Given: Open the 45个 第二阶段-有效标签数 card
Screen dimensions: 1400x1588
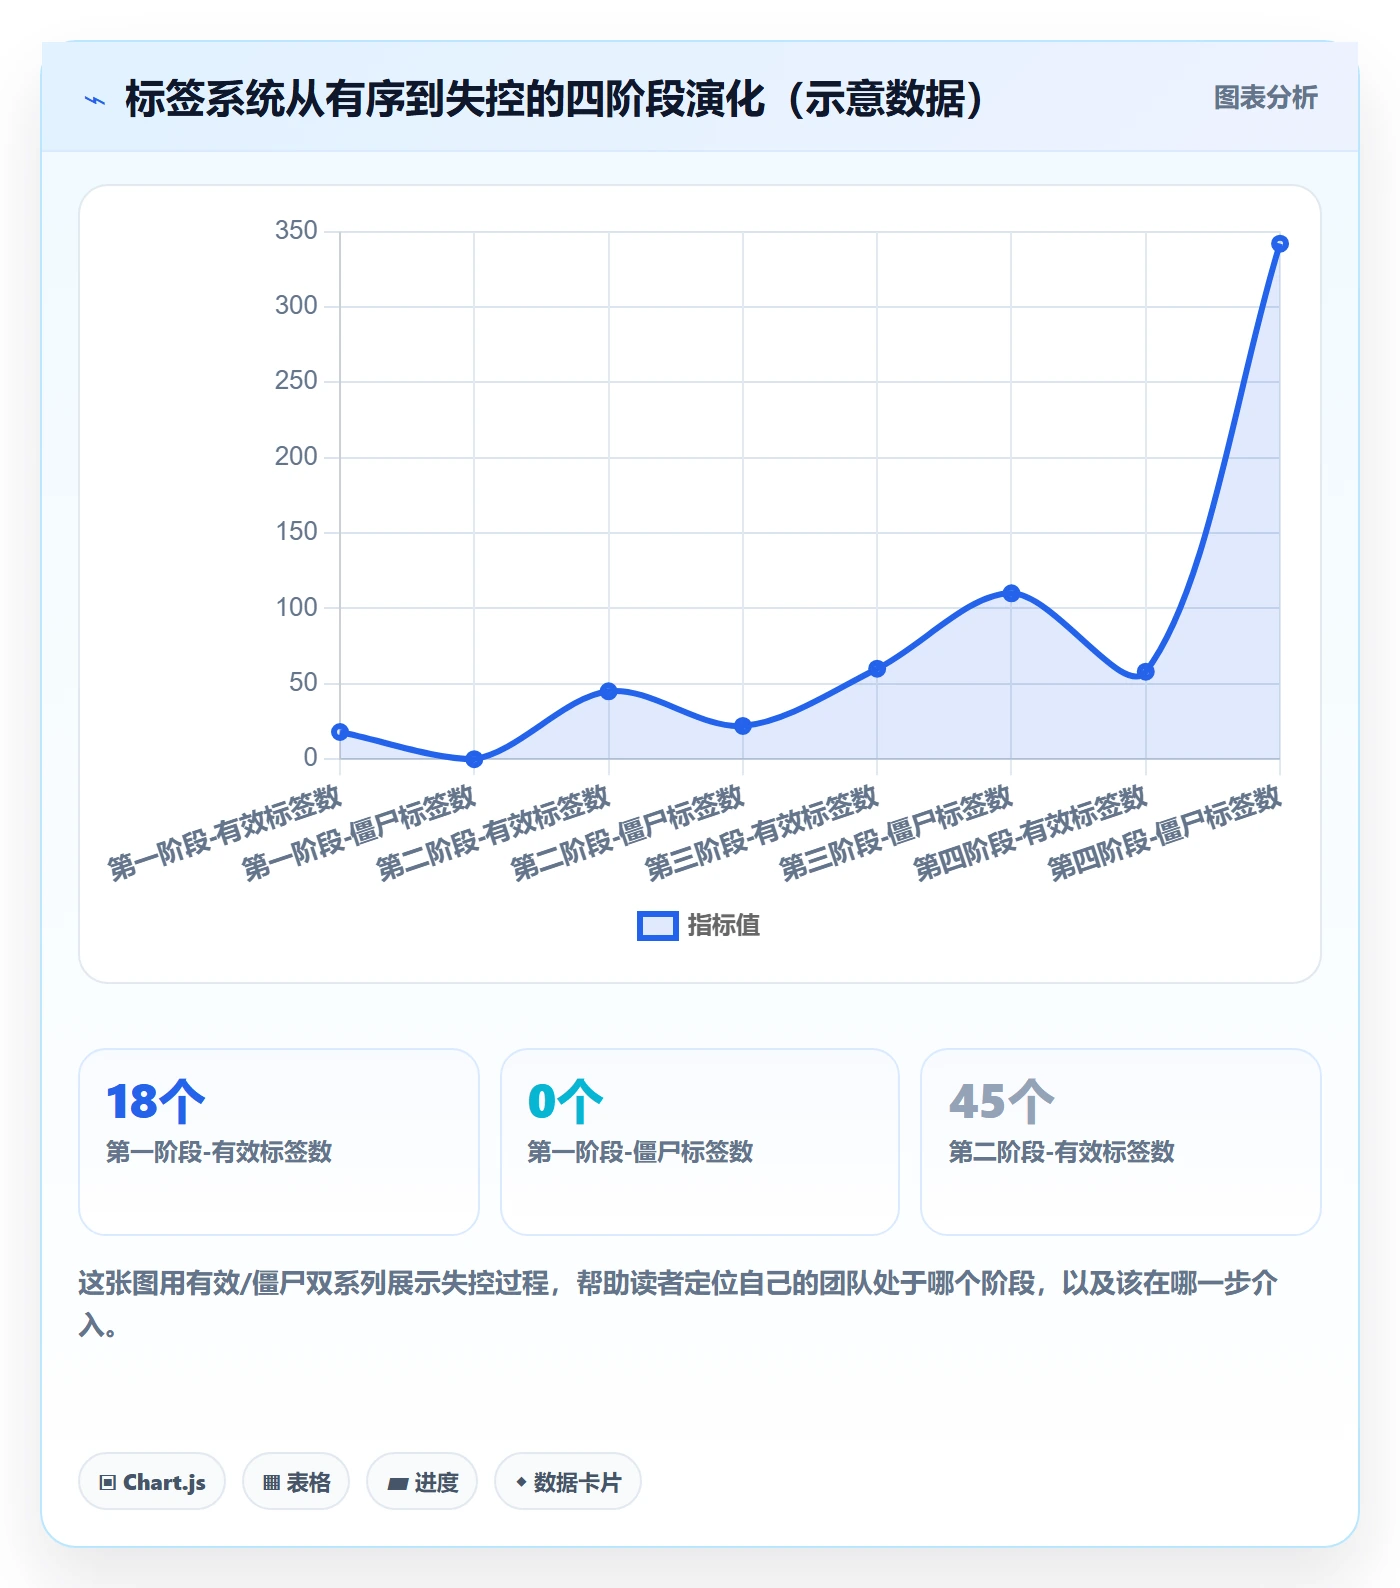Looking at the screenshot, I should click(1121, 1142).
